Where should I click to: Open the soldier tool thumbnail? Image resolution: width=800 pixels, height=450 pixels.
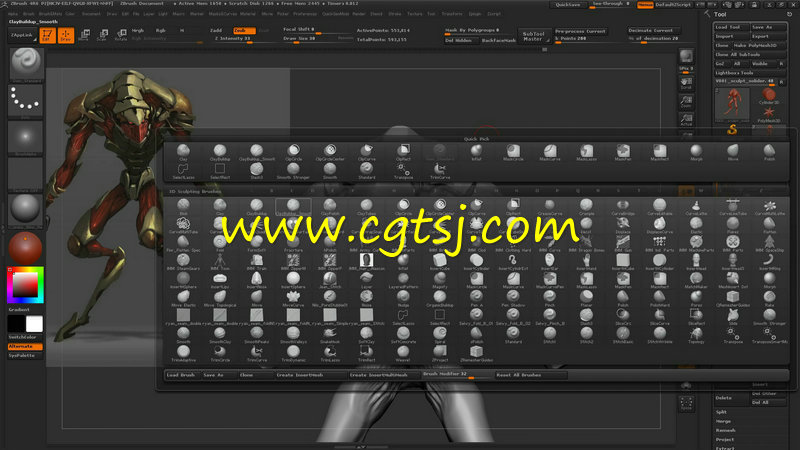(733, 102)
